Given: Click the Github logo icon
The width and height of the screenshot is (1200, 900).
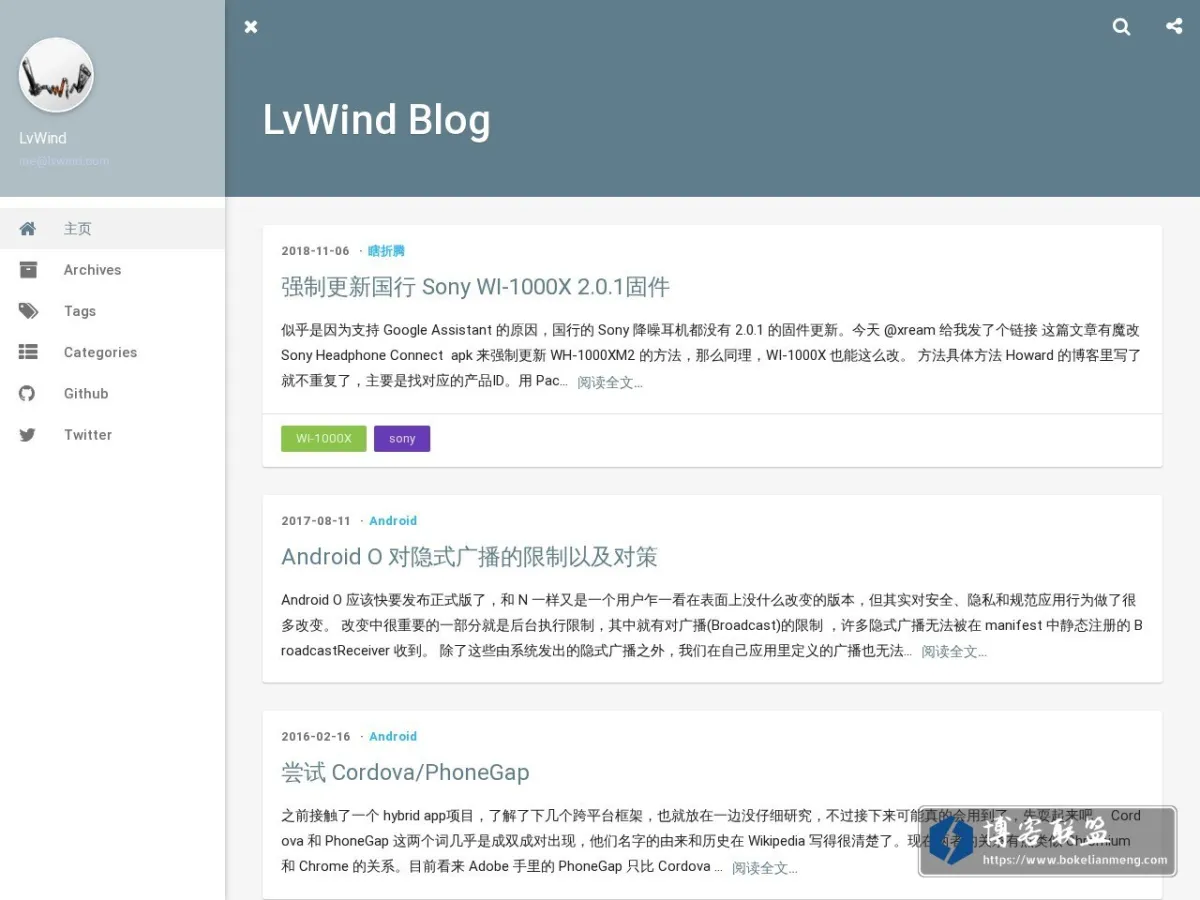Looking at the screenshot, I should [27, 393].
